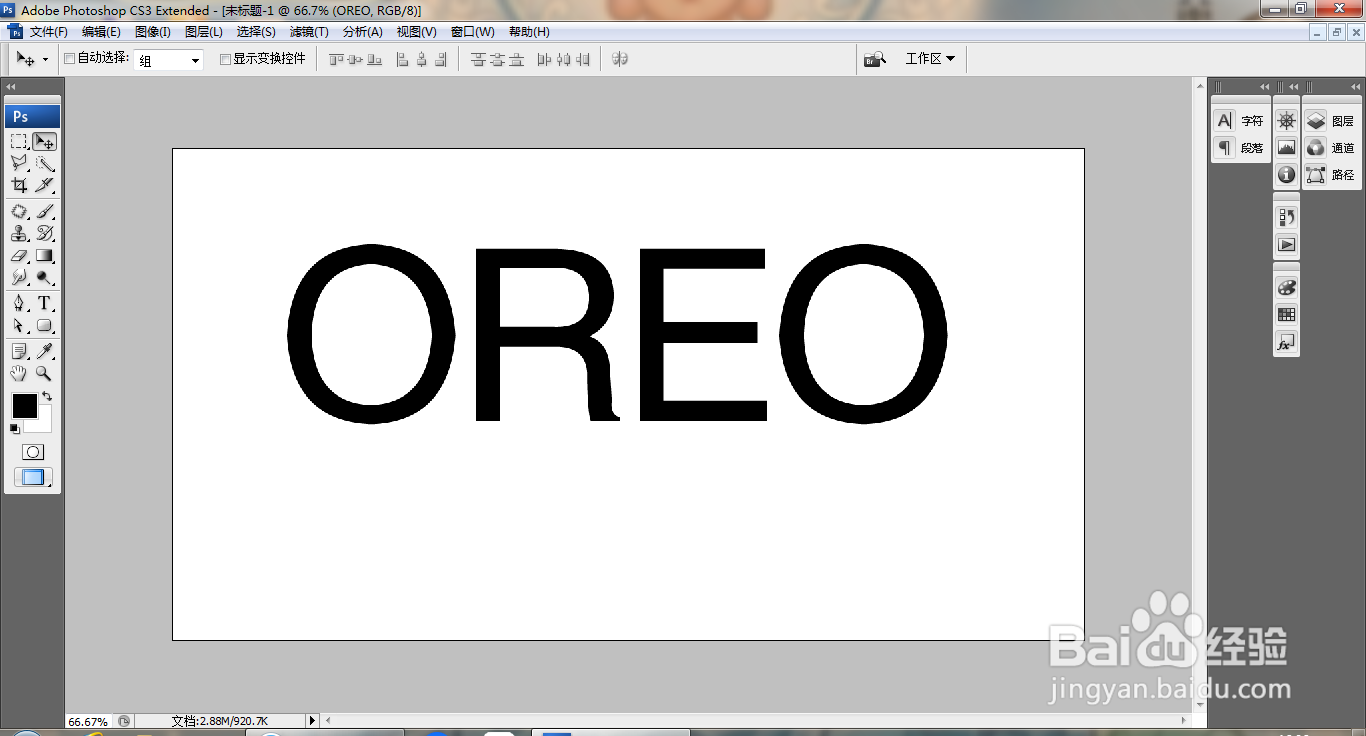1366x736 pixels.
Task: Open the Actions panel play icon
Action: click(x=1287, y=244)
